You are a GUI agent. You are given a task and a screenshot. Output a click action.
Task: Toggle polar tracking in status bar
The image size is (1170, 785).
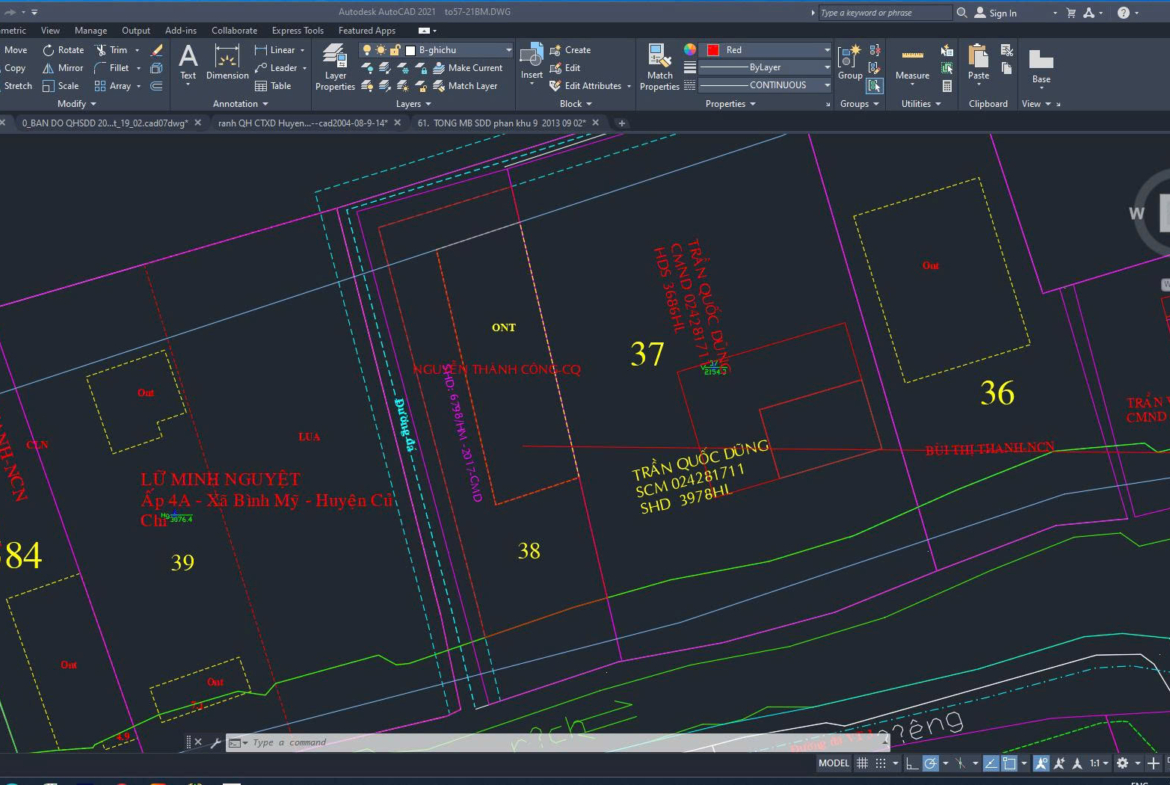point(930,763)
